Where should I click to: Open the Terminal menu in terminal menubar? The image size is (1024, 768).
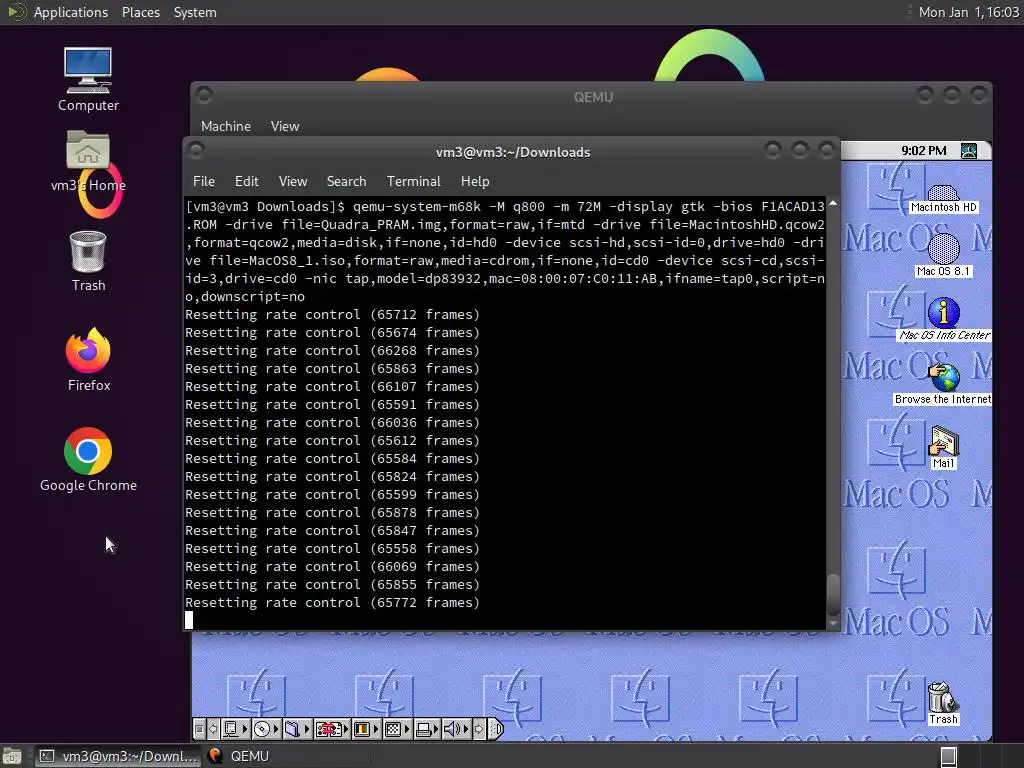point(413,181)
